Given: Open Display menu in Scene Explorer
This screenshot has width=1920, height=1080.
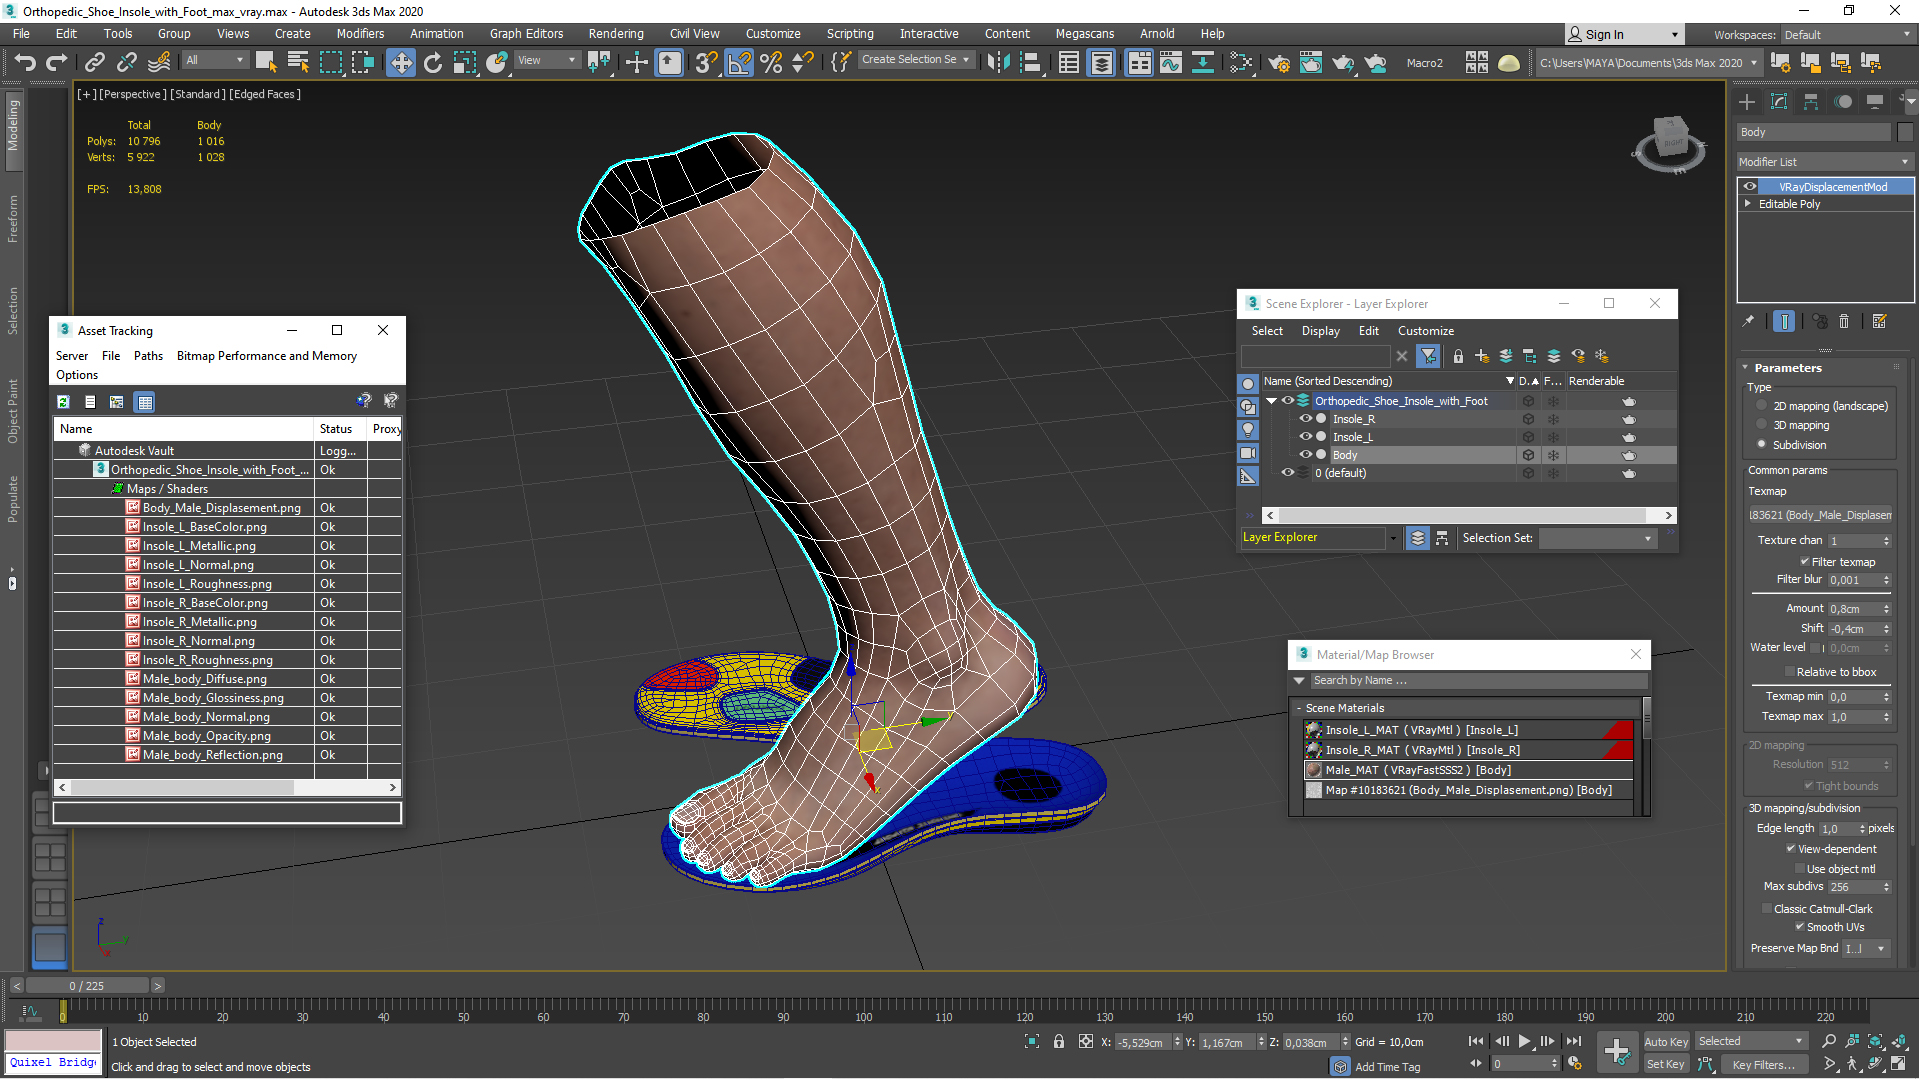Looking at the screenshot, I should tap(1320, 331).
